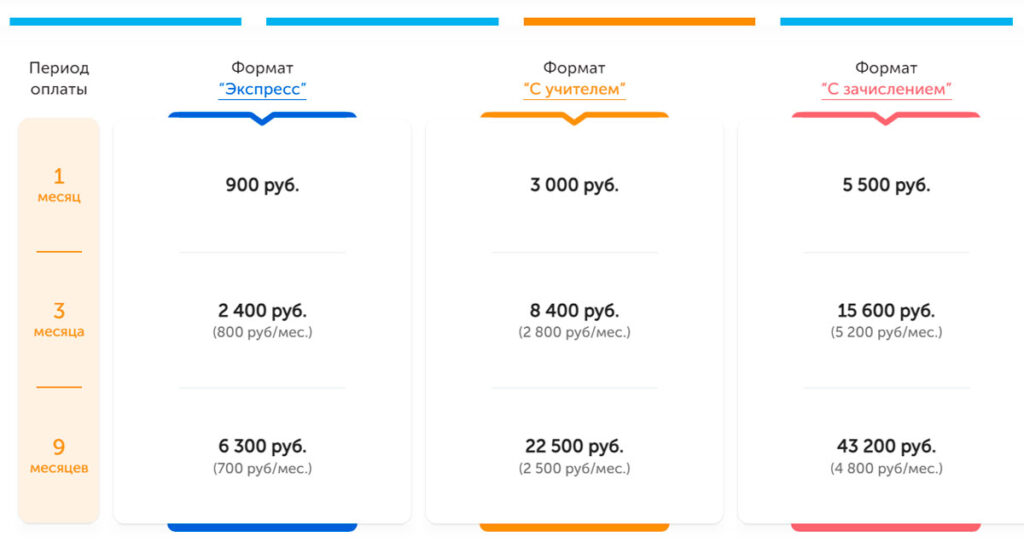This screenshot has height=549, width=1024.
Task: Select the 1 месяц payment period
Action: tap(59, 185)
